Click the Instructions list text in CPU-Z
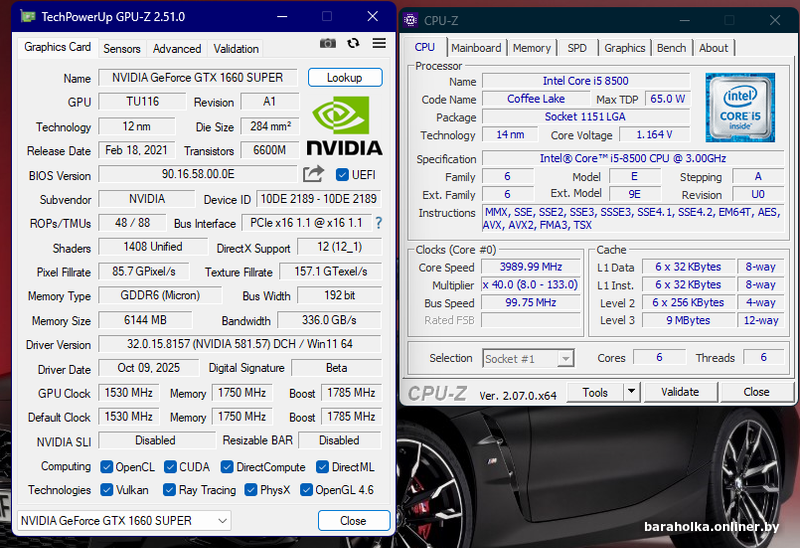 coord(633,218)
